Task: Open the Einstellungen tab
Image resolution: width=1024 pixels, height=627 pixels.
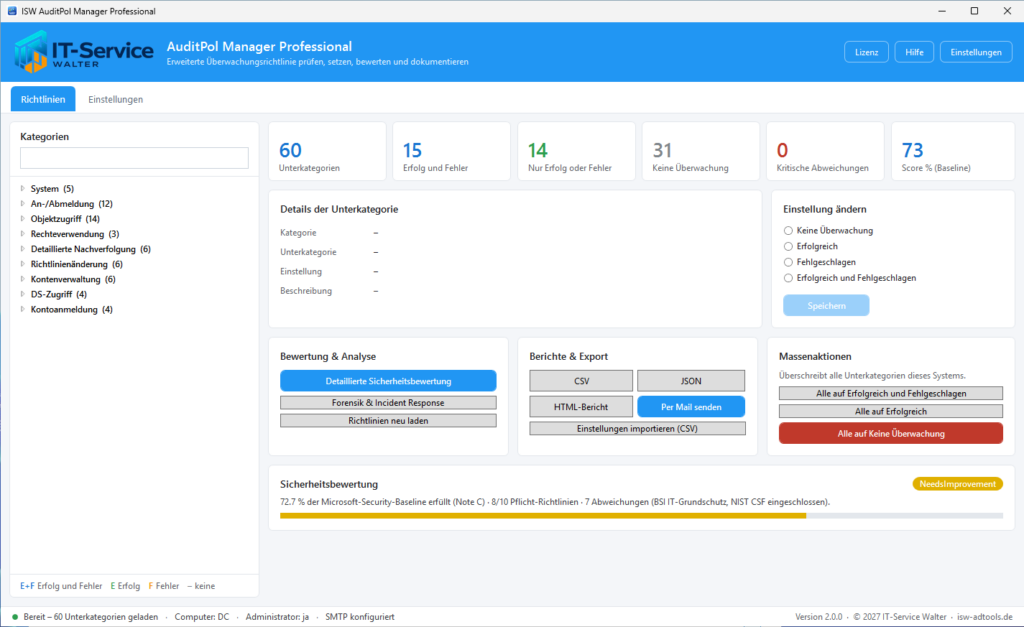Action: coord(116,99)
